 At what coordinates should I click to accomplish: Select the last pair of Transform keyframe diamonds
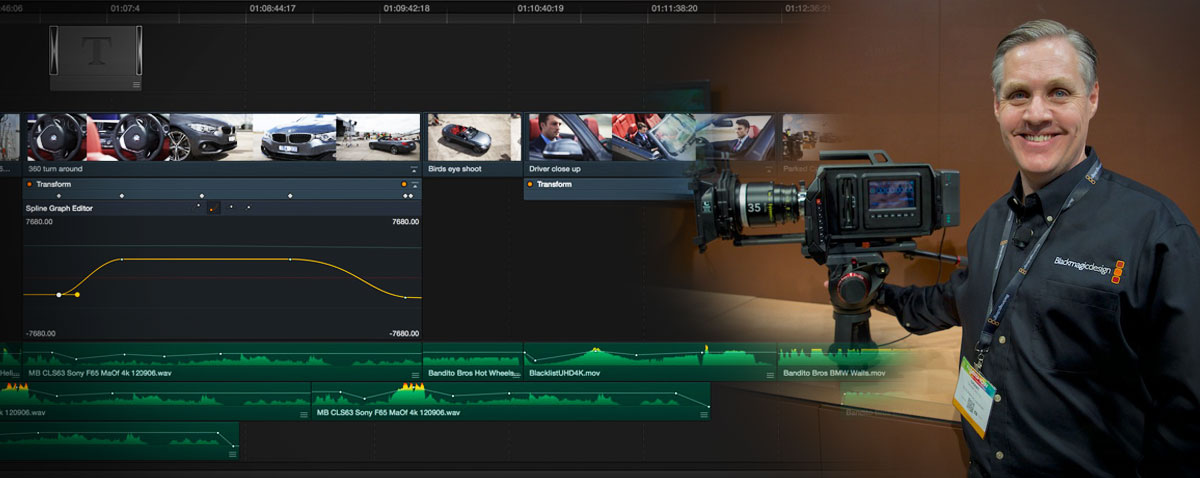(x=408, y=196)
